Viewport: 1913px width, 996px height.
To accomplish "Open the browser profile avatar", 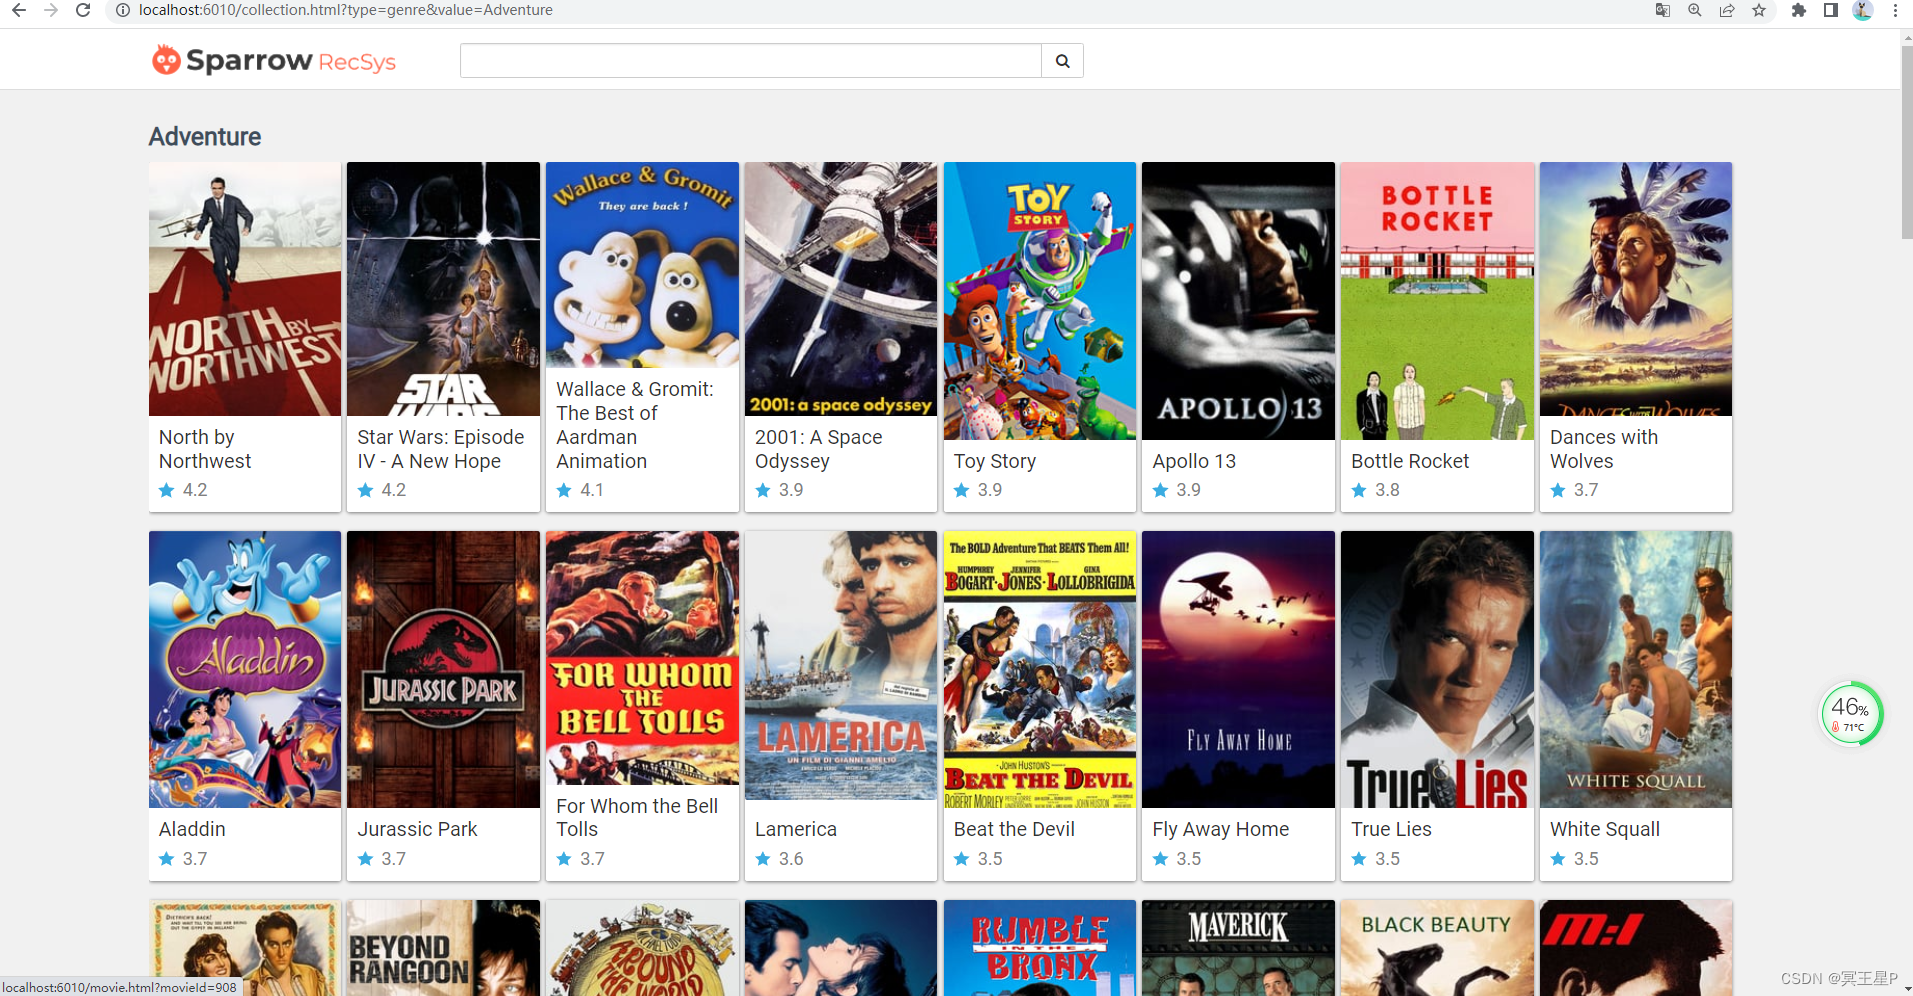I will [x=1863, y=10].
